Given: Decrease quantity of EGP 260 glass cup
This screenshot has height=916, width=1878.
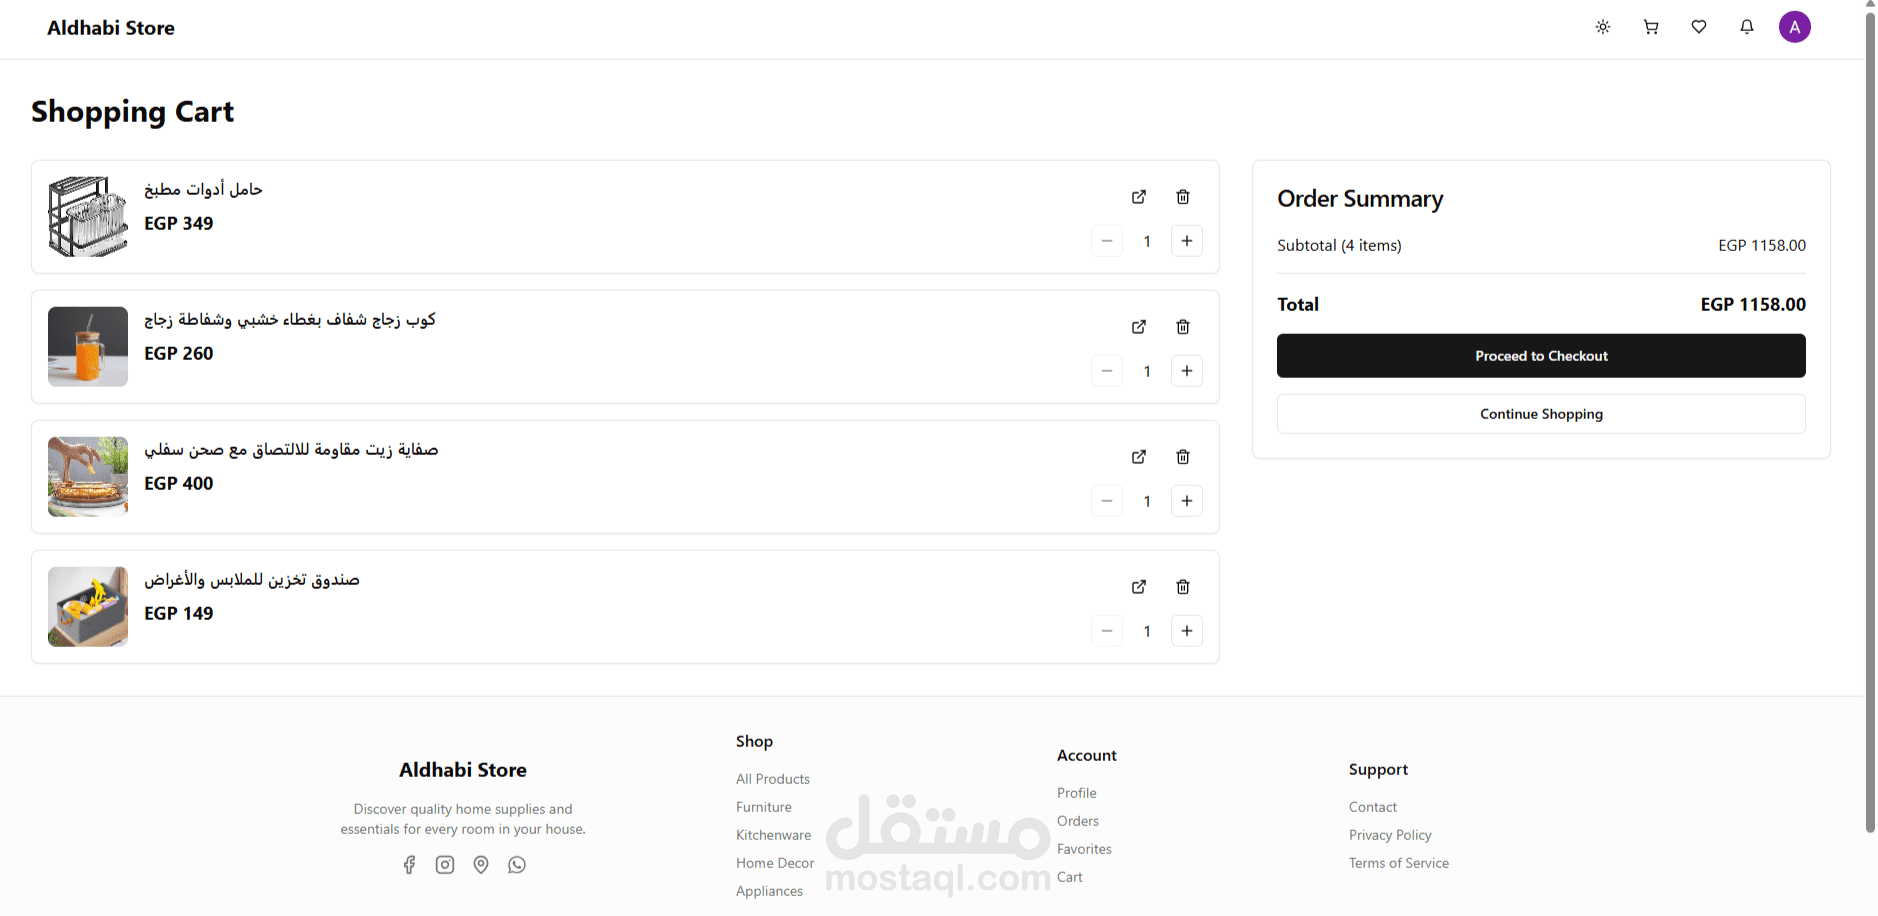Looking at the screenshot, I should 1107,371.
